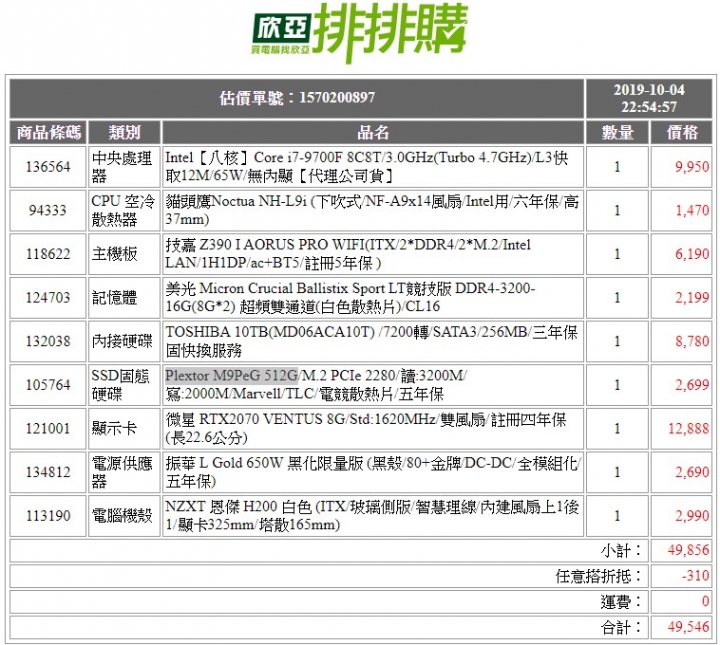Click the price 6,190
The width and height of the screenshot is (720, 645).
click(x=692, y=254)
